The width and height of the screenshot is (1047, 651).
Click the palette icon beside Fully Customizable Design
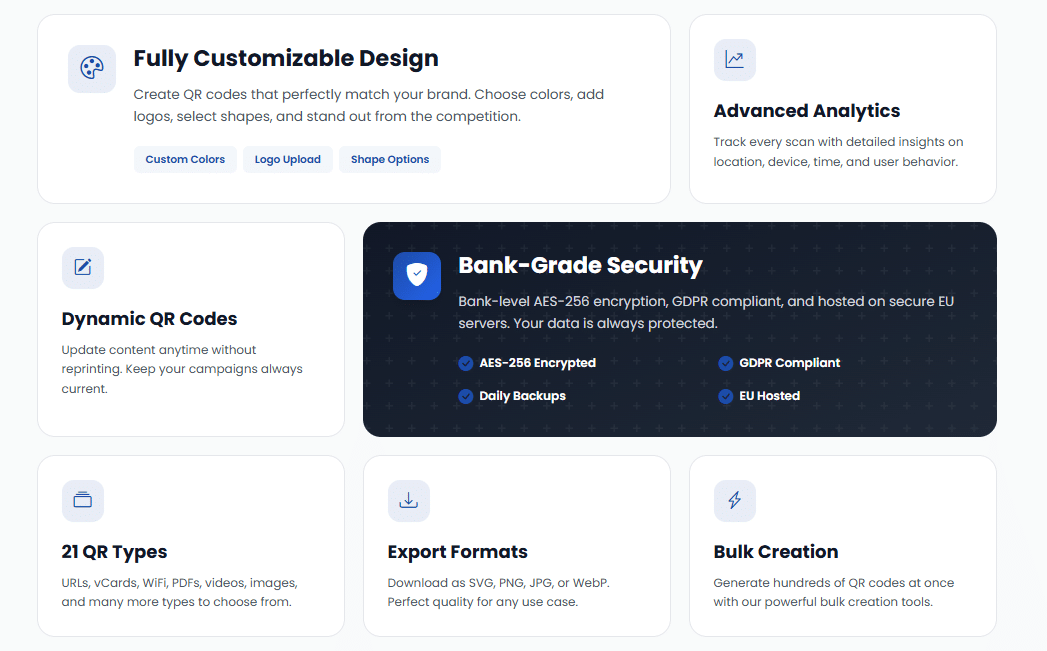(92, 68)
